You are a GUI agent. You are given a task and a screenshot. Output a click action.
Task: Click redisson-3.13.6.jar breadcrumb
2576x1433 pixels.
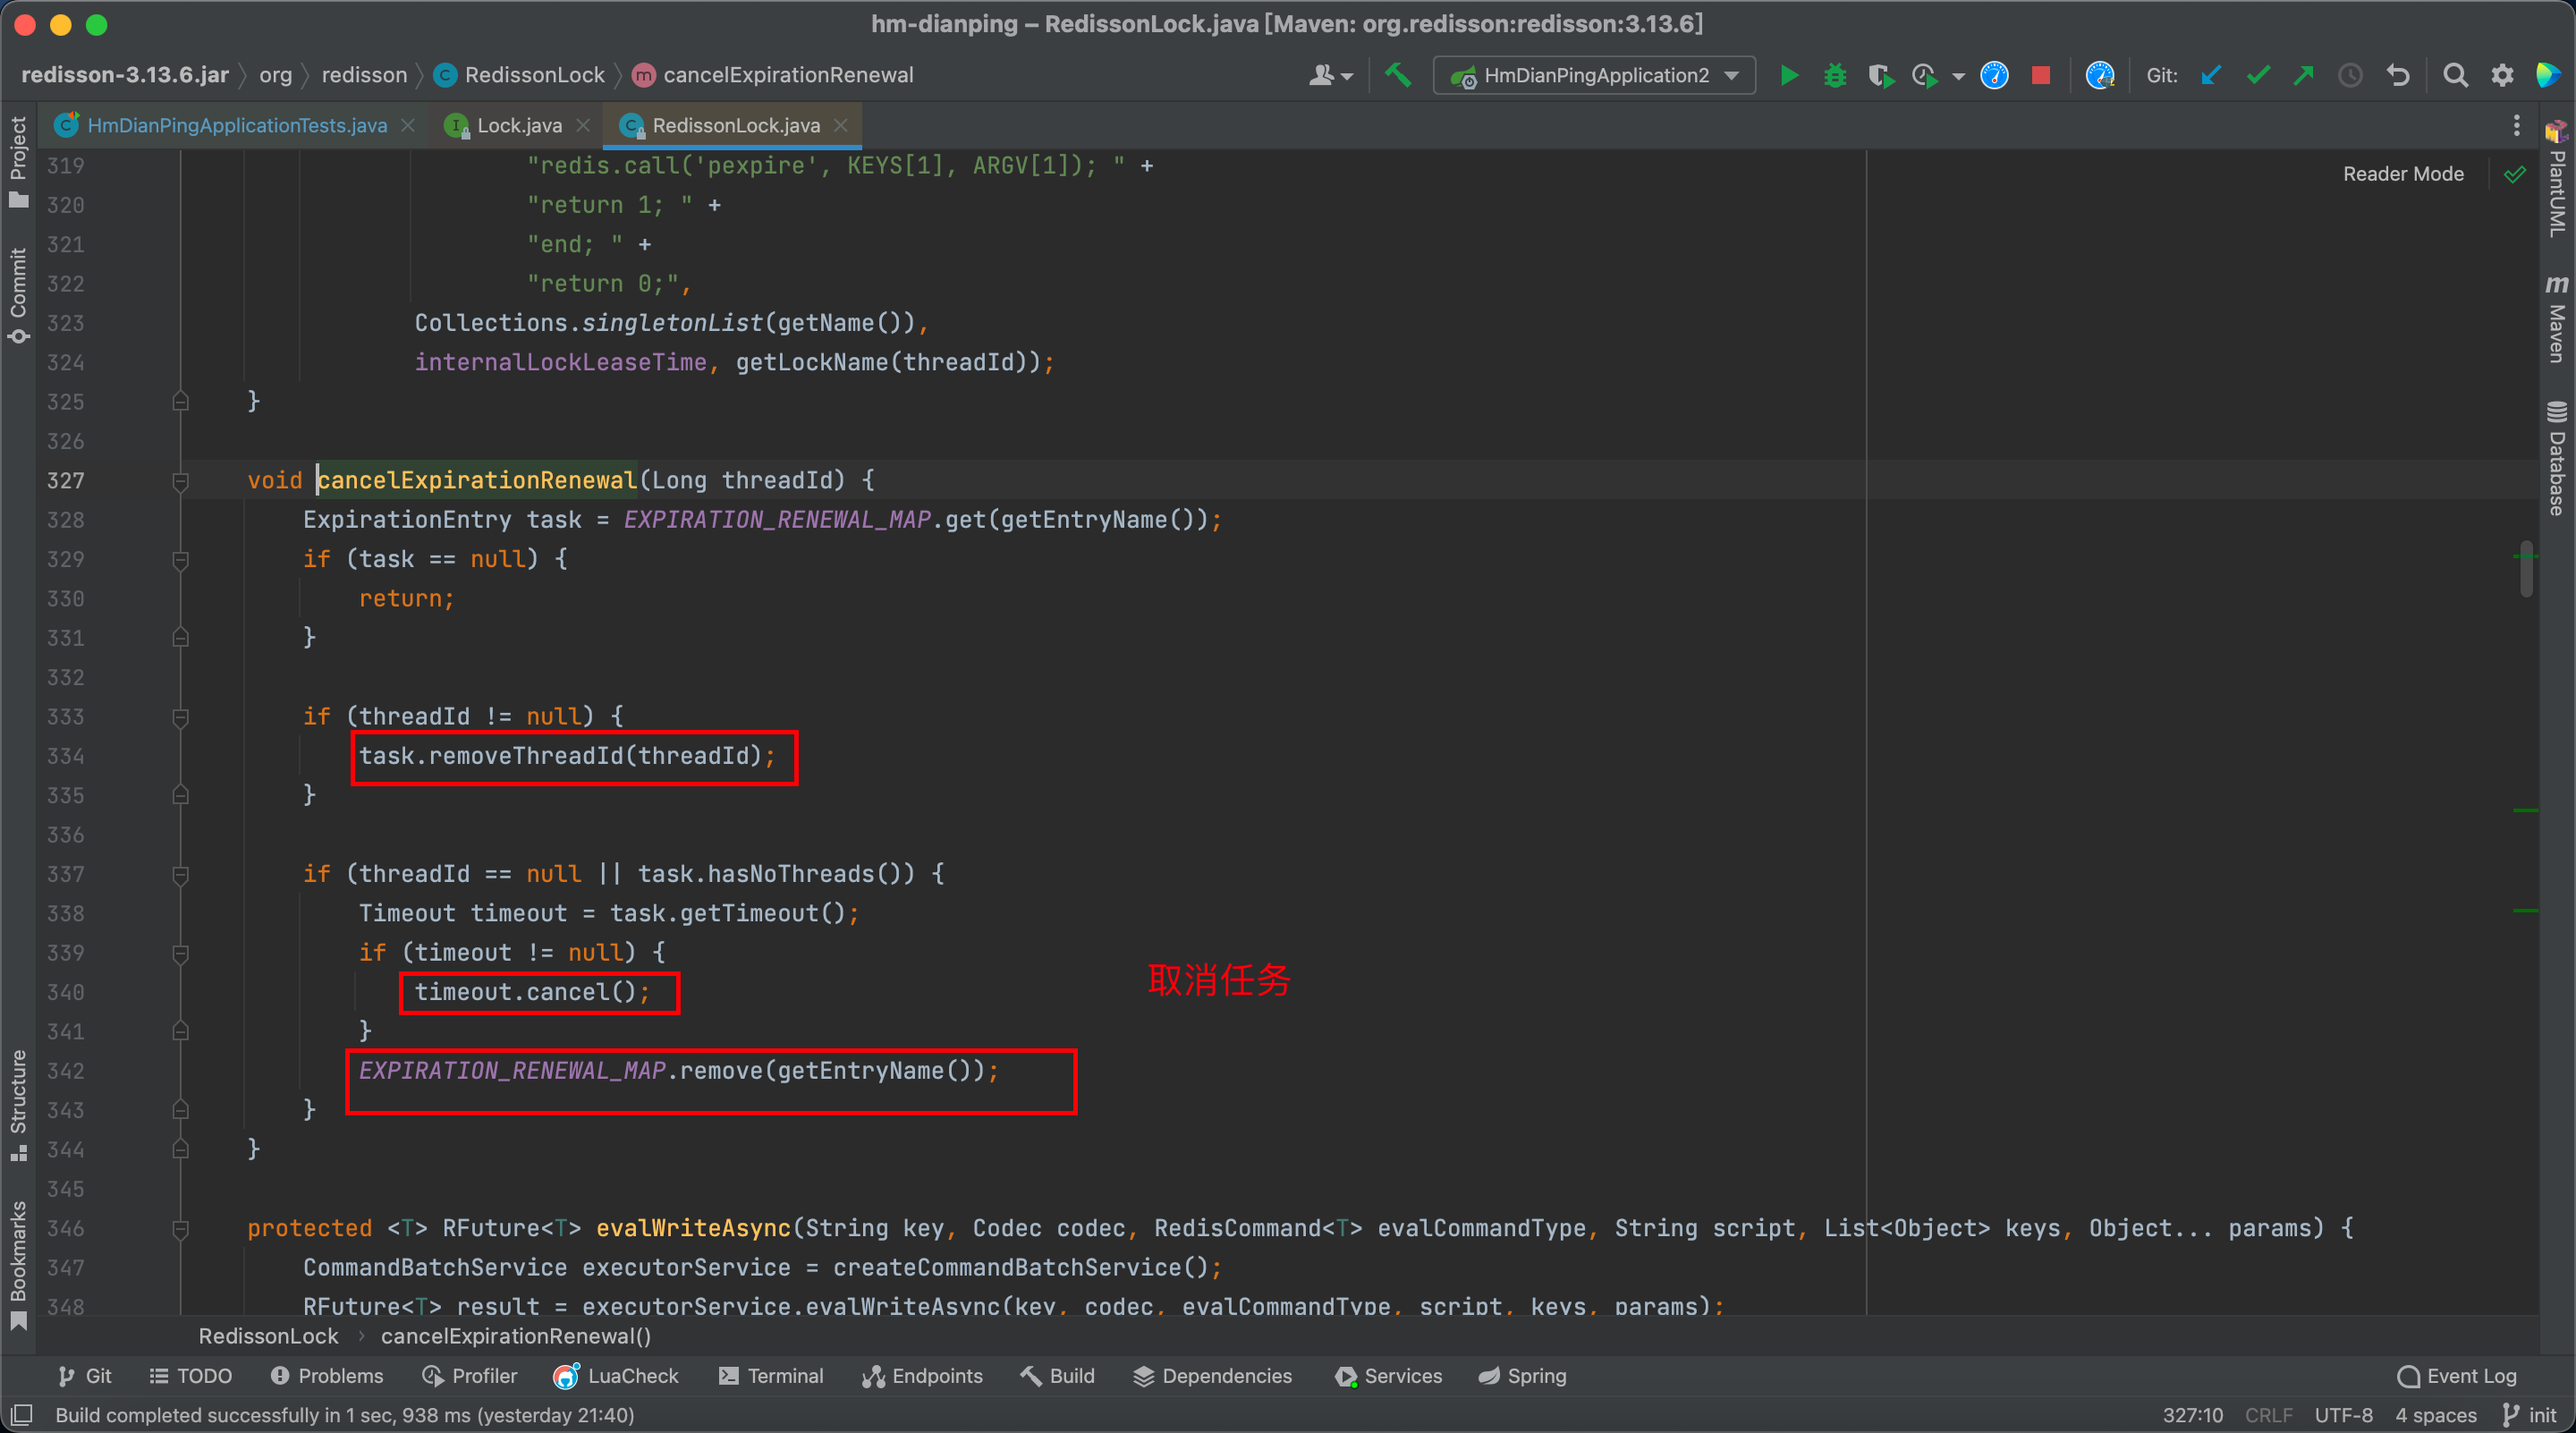tap(124, 75)
